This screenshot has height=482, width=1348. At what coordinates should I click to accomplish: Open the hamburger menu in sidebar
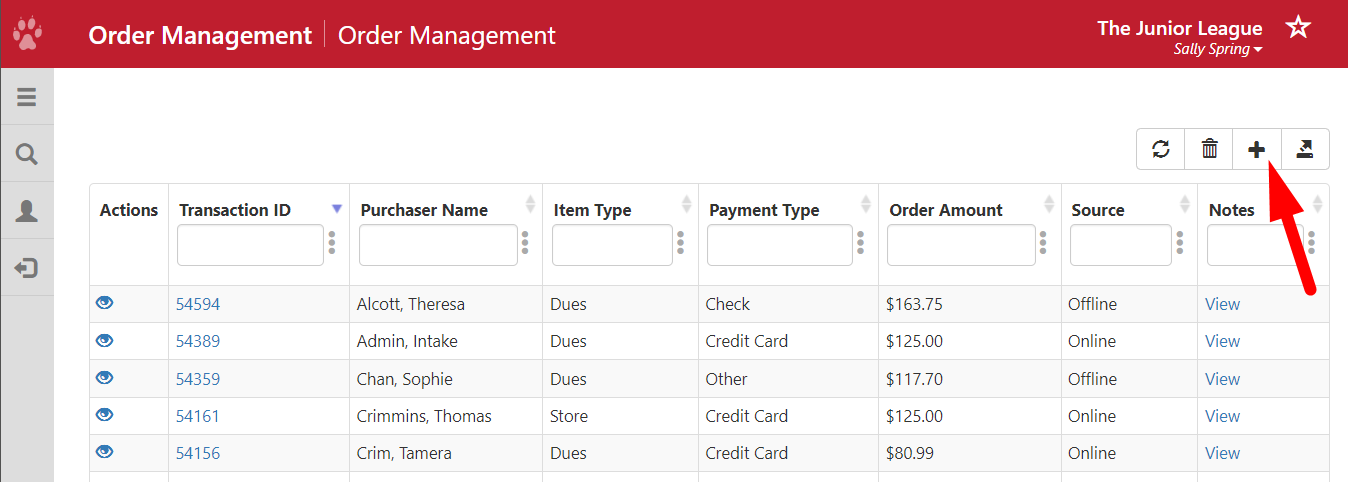click(27, 97)
